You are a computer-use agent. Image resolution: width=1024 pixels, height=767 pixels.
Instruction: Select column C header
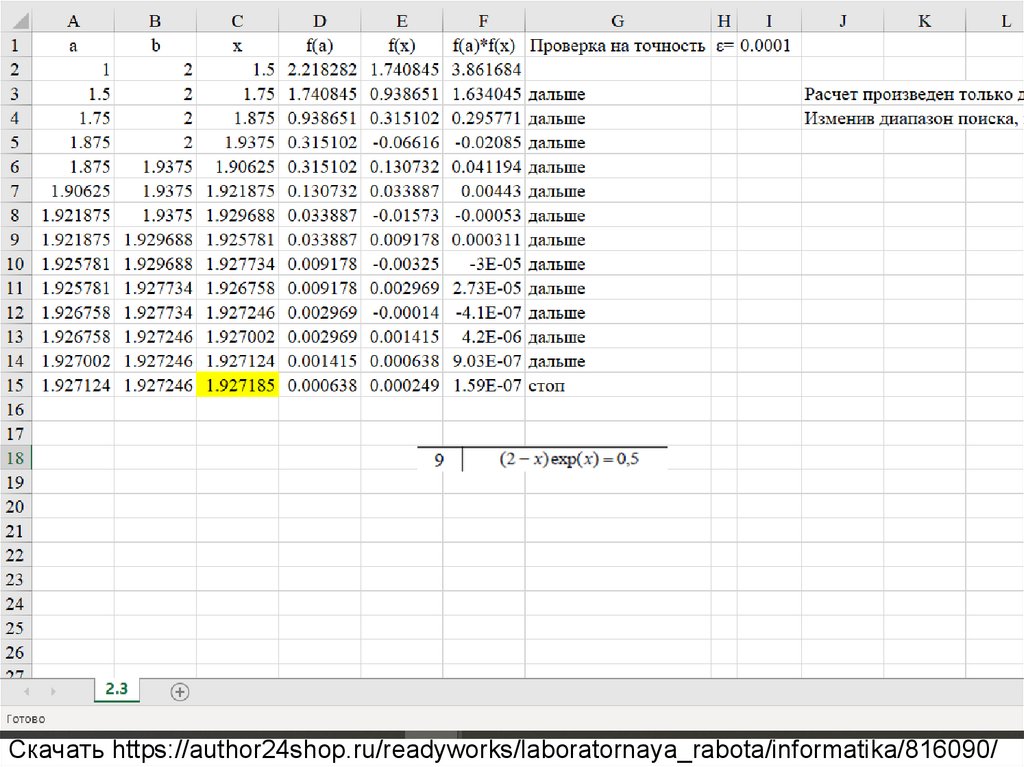click(x=237, y=21)
